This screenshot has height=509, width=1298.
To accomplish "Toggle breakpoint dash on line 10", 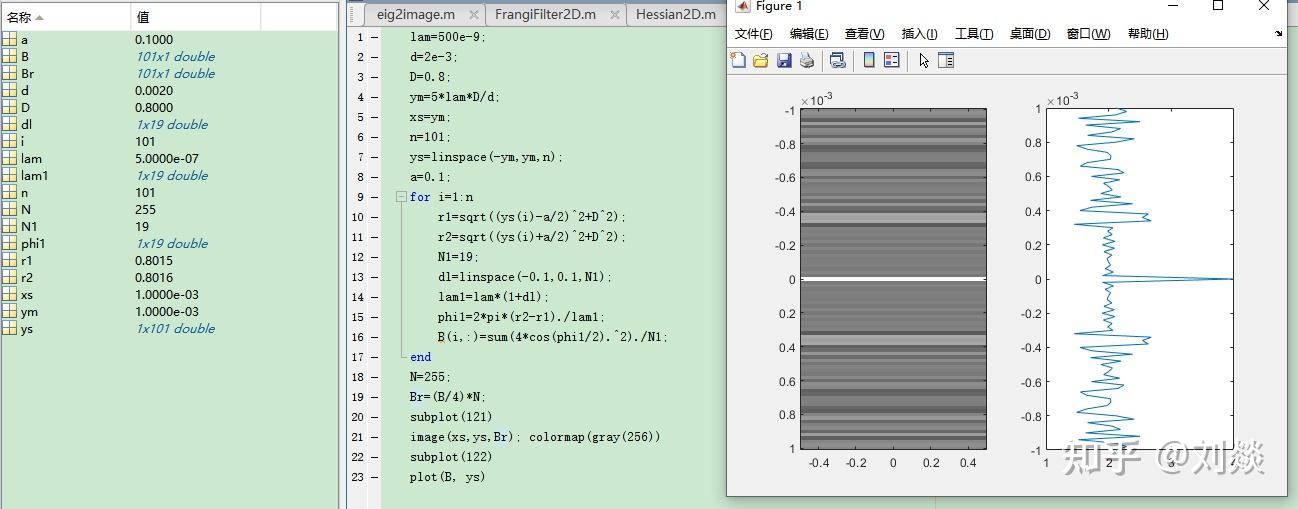I will [x=374, y=217].
